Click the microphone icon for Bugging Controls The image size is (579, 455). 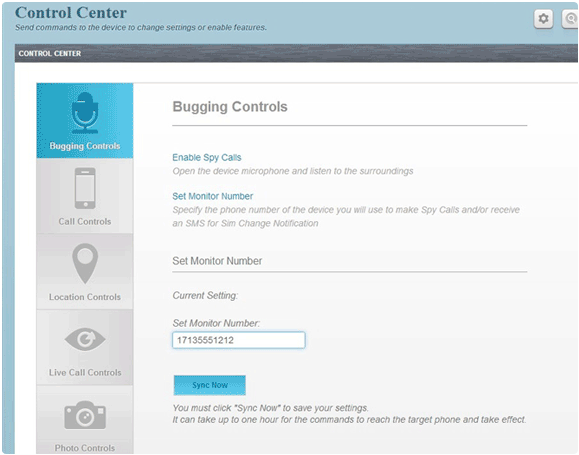(85, 113)
